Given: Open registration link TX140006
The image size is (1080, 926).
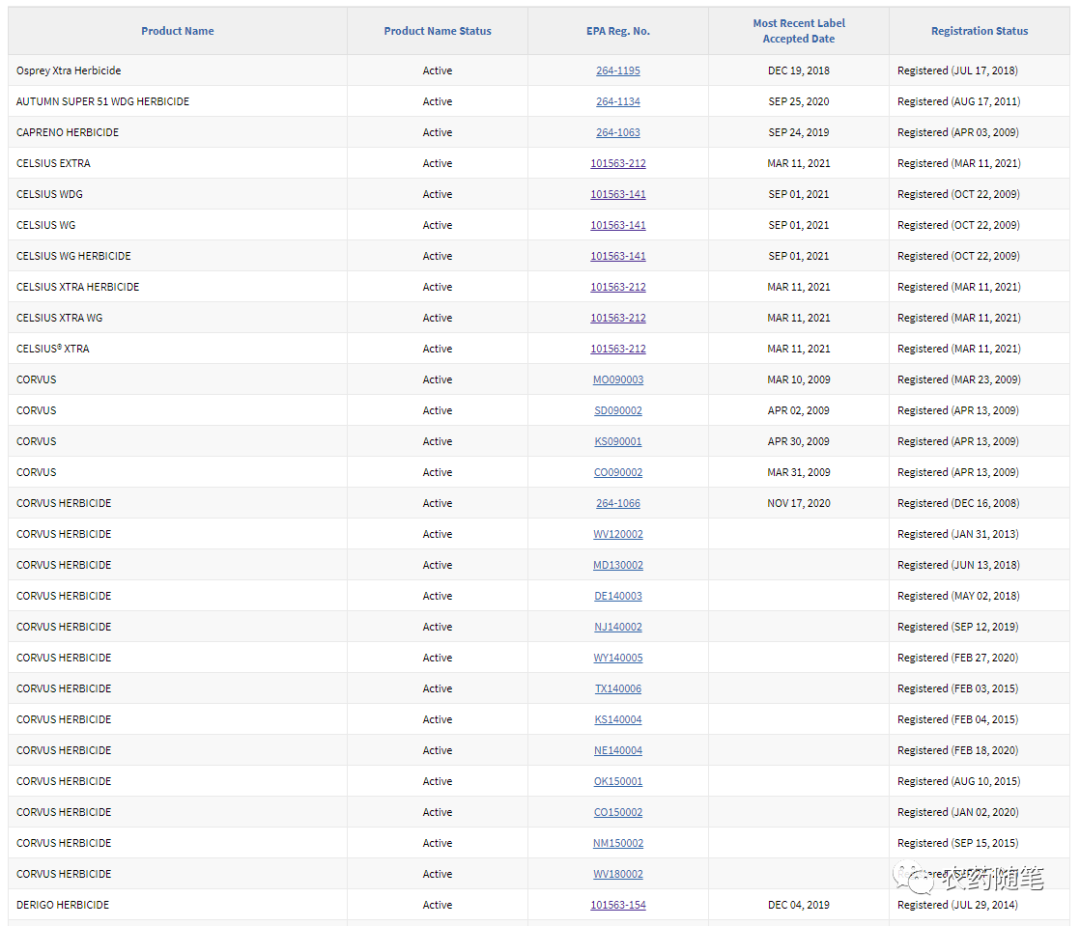Looking at the screenshot, I should pos(618,689).
